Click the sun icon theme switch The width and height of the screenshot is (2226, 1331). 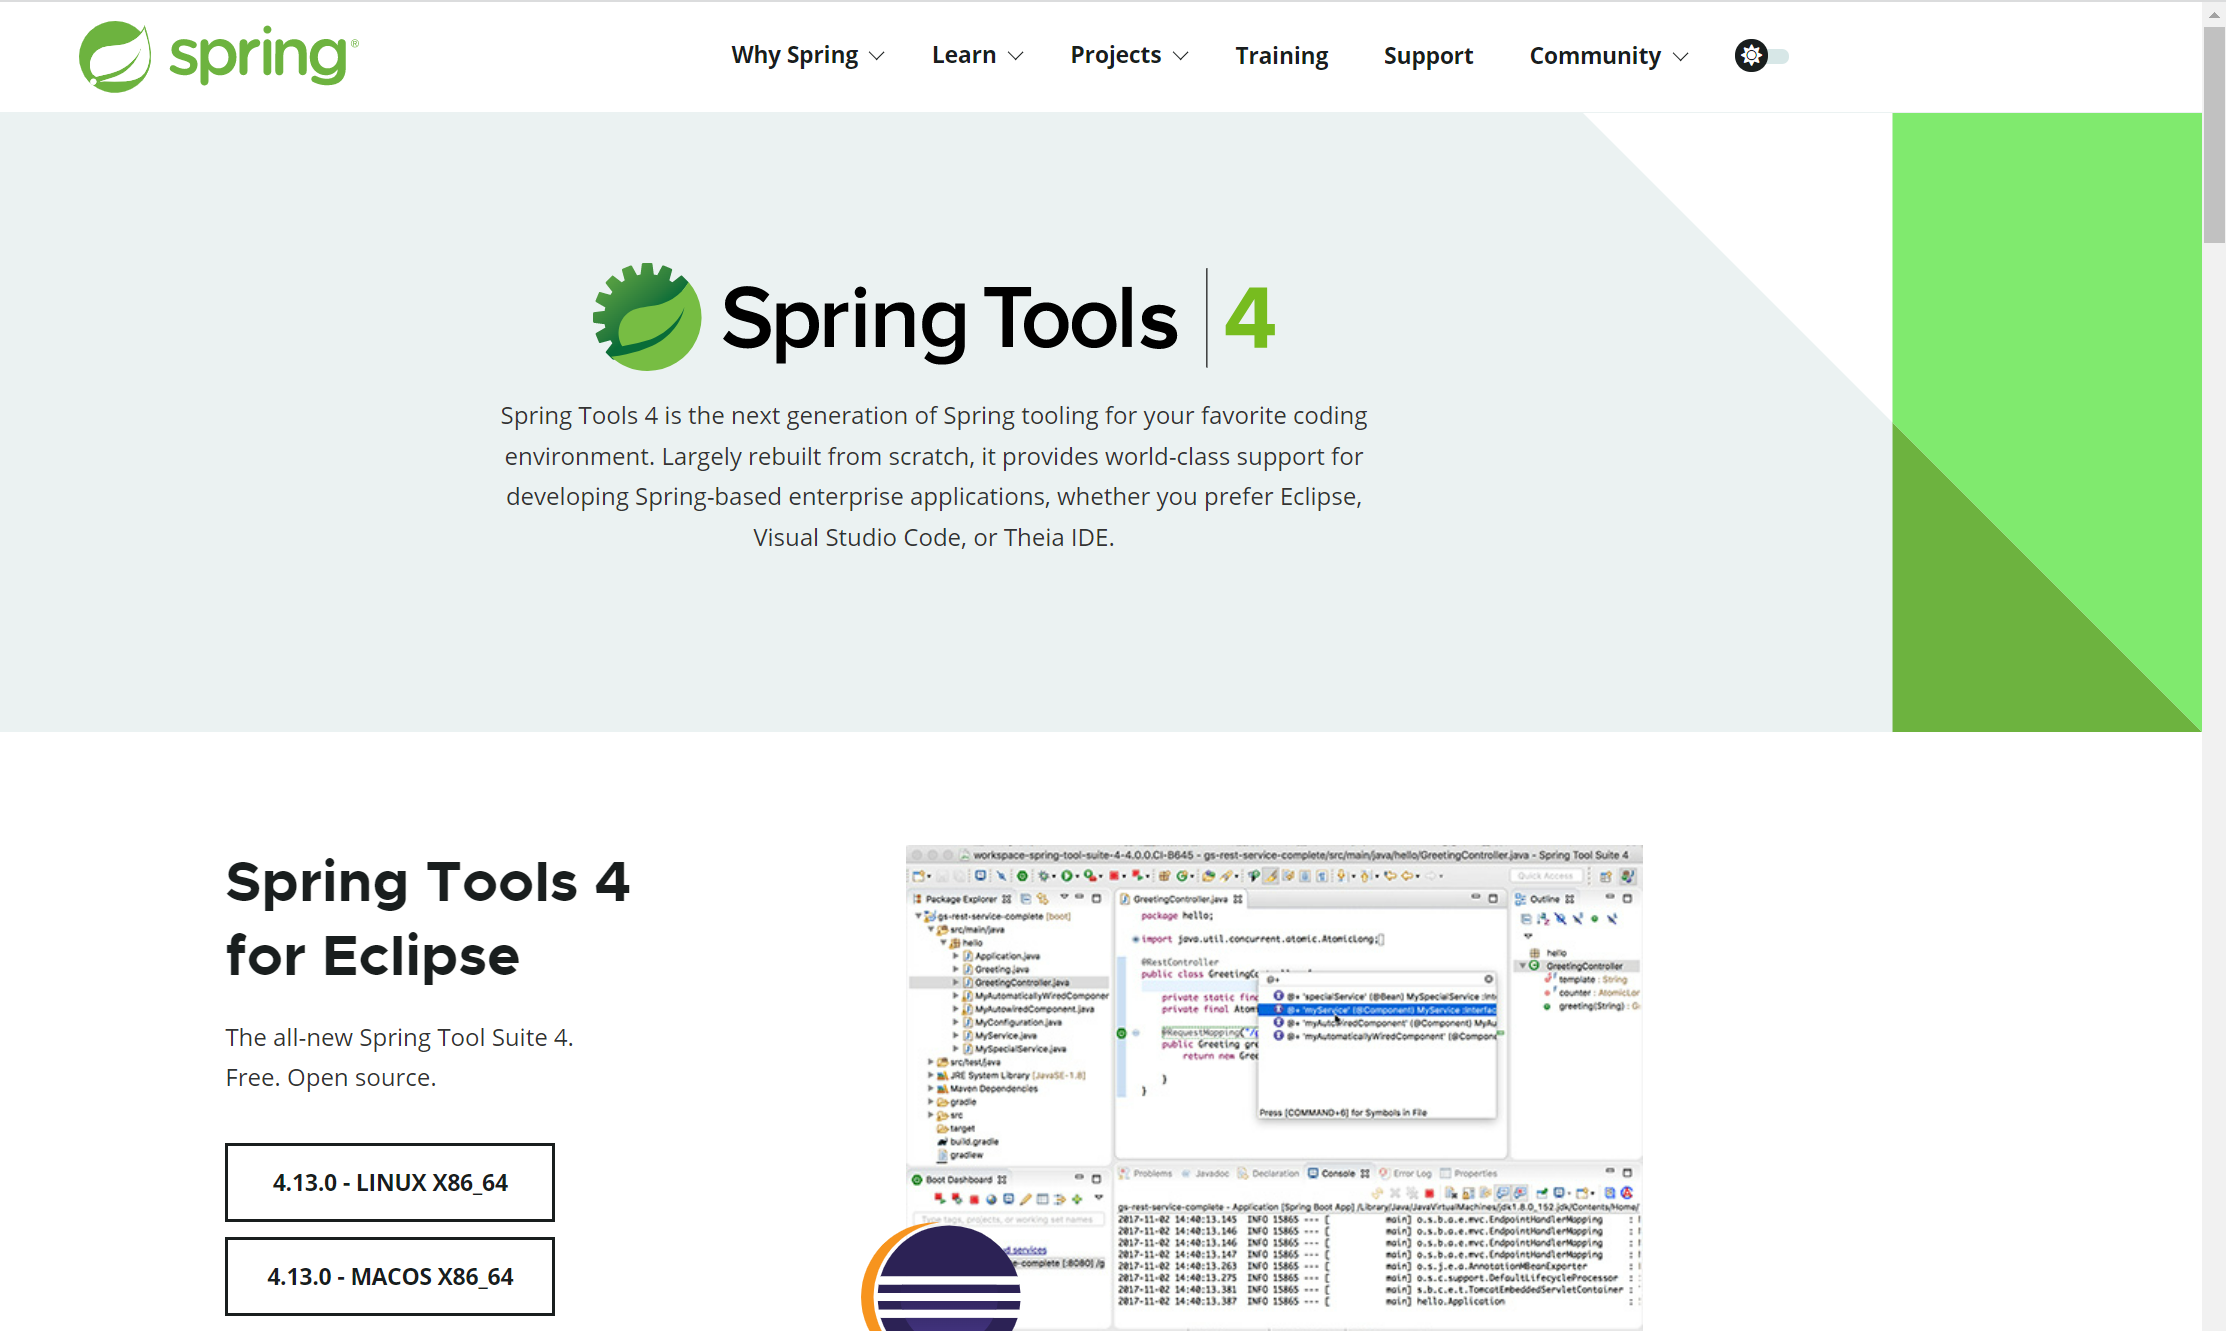coord(1751,56)
